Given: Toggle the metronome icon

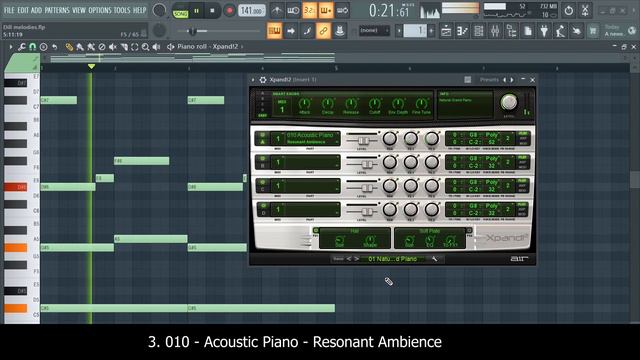Looking at the screenshot, I should point(277,11).
